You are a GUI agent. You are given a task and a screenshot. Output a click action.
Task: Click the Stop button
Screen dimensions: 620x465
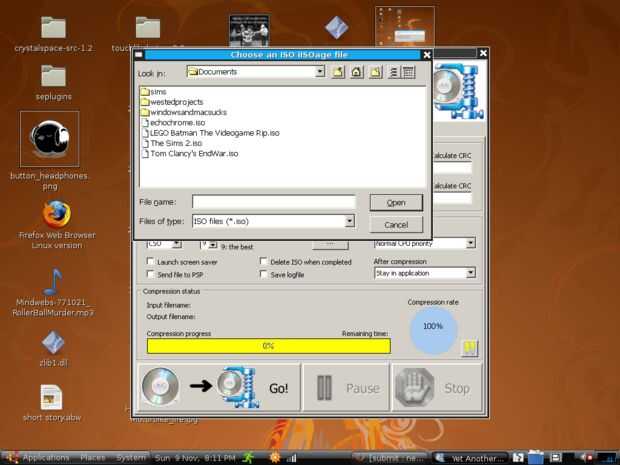[x=437, y=388]
